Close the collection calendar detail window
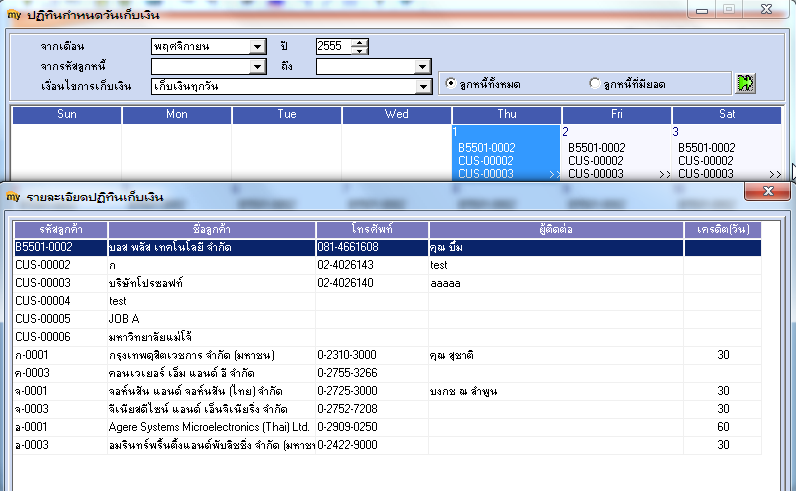 [768, 191]
